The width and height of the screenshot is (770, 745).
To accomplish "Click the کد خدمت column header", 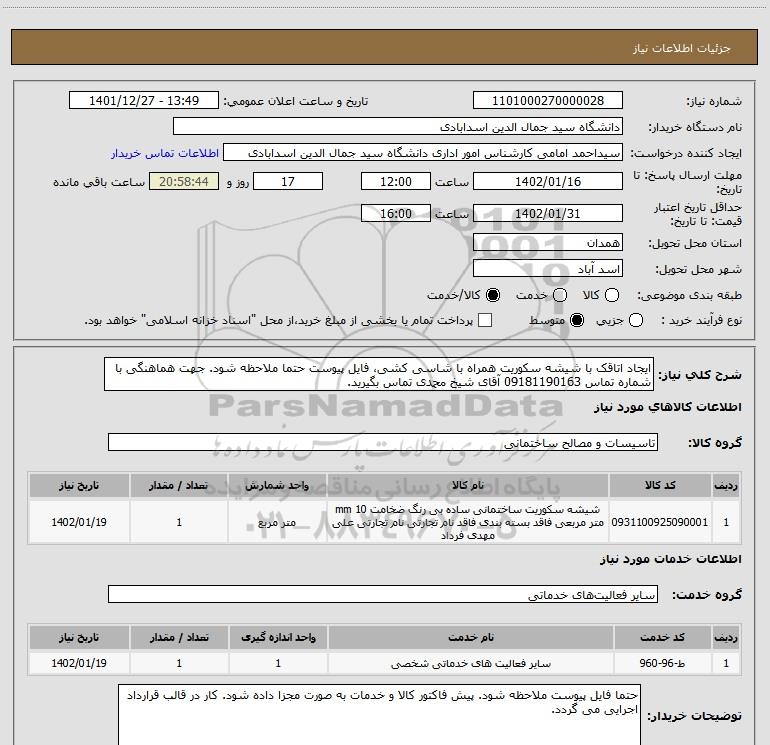I will [x=662, y=637].
